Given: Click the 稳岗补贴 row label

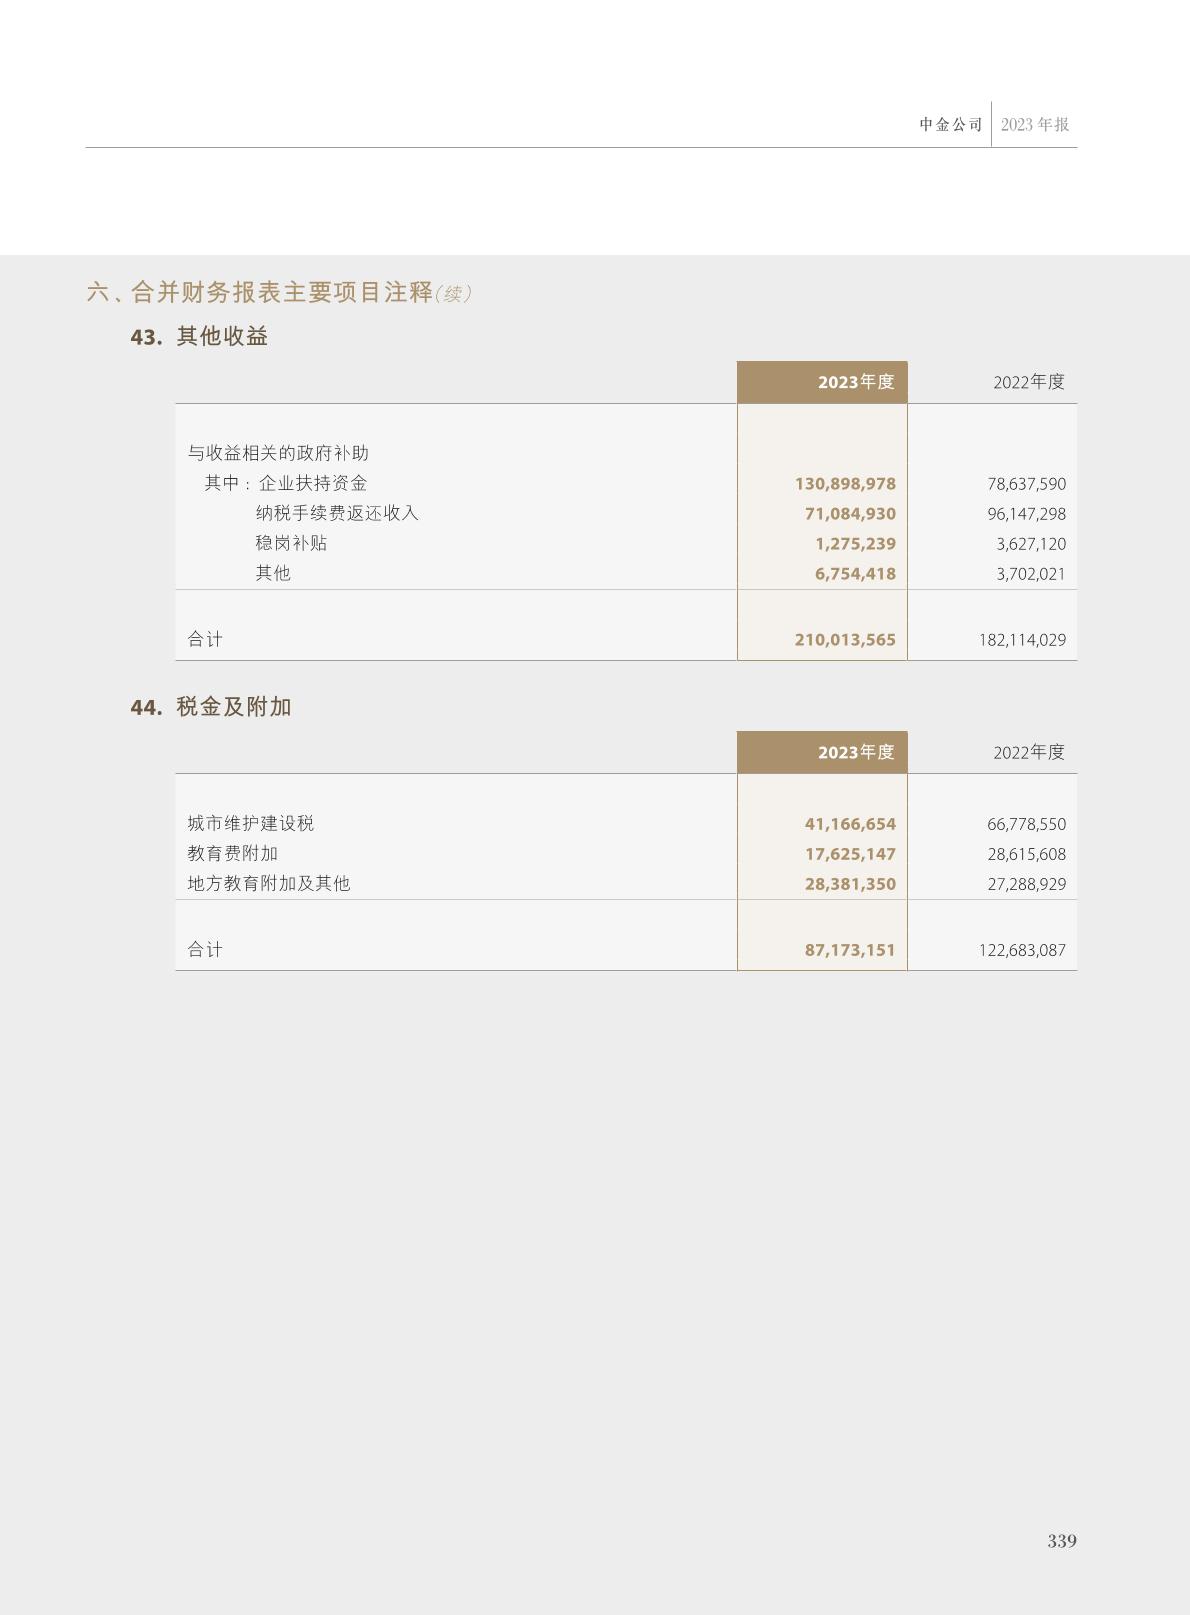Looking at the screenshot, I should click(291, 543).
